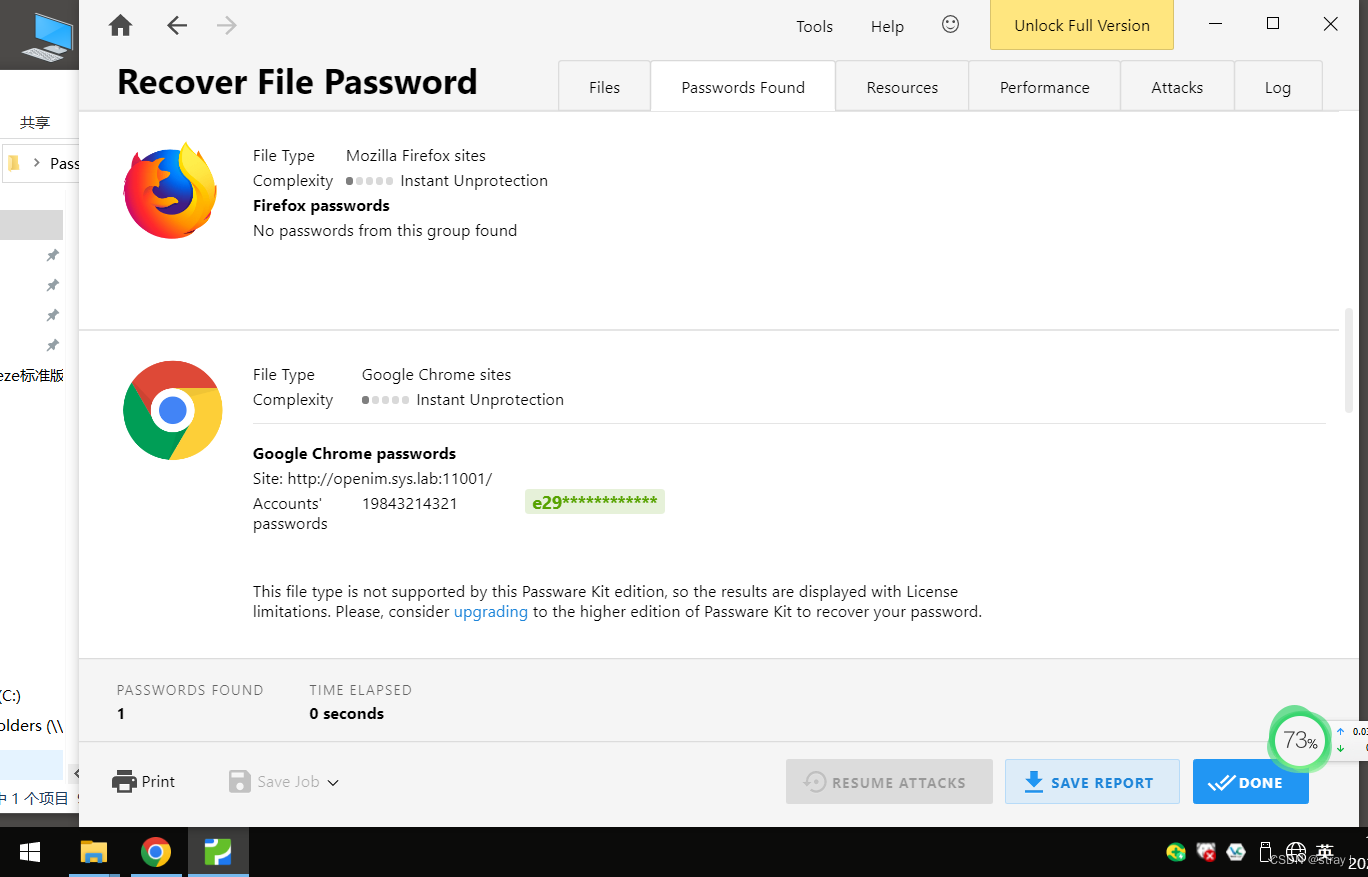Click the Passware Kit taskbar icon

point(218,852)
